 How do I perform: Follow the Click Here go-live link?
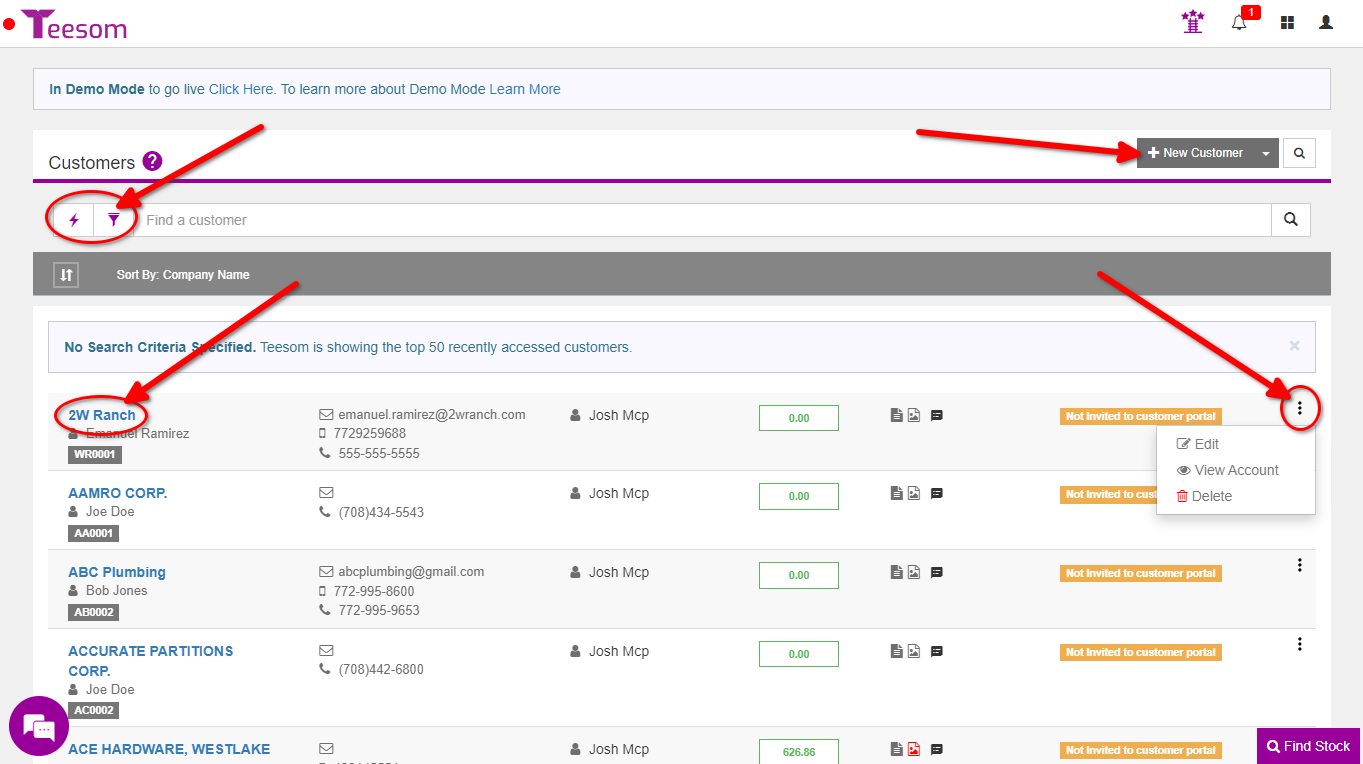click(x=241, y=89)
